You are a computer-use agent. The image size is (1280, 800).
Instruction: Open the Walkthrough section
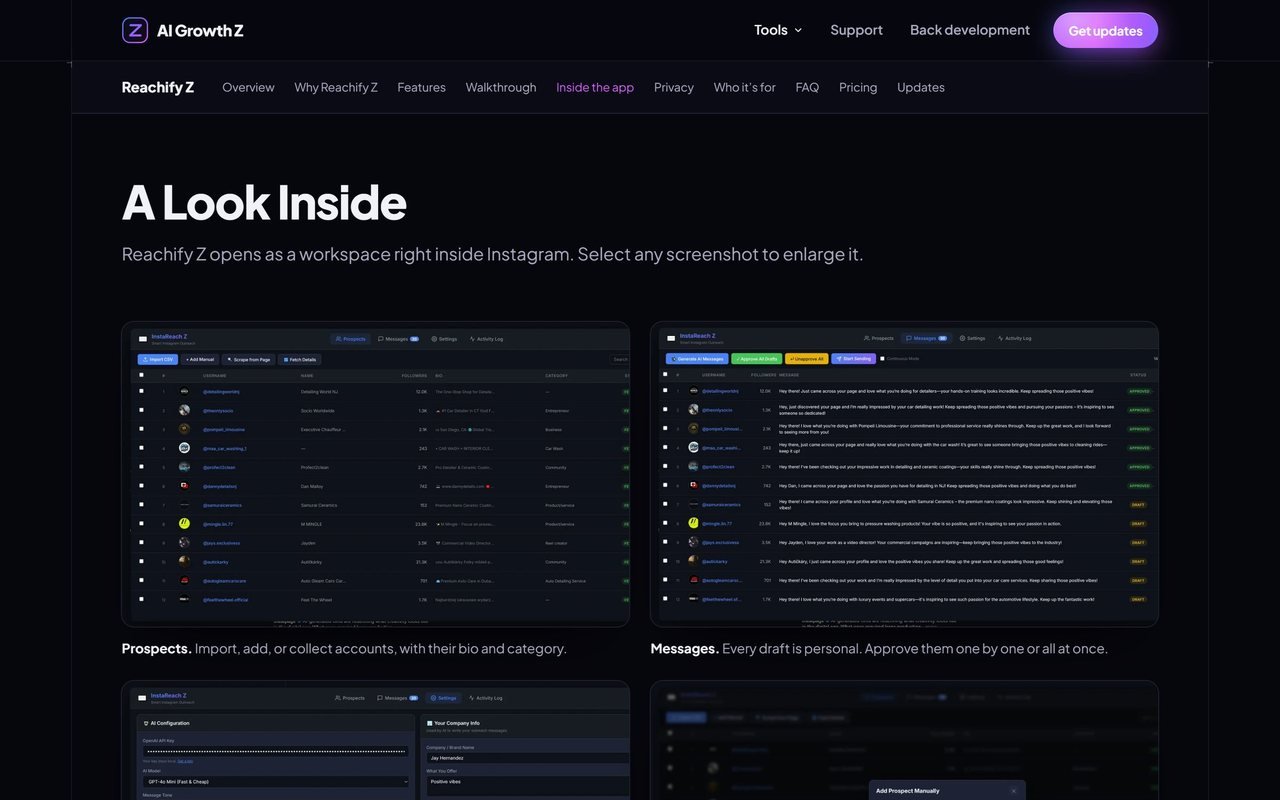[501, 87]
